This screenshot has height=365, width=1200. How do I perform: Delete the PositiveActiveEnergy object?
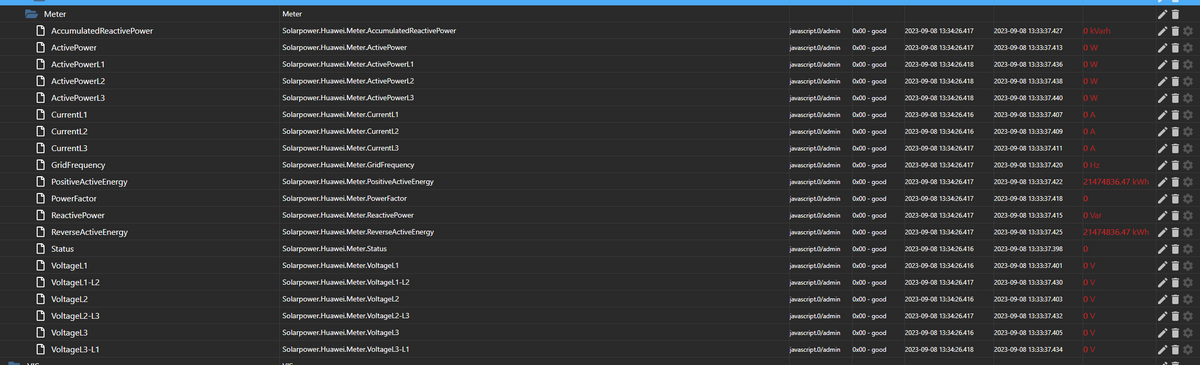pyautogui.click(x=1175, y=182)
